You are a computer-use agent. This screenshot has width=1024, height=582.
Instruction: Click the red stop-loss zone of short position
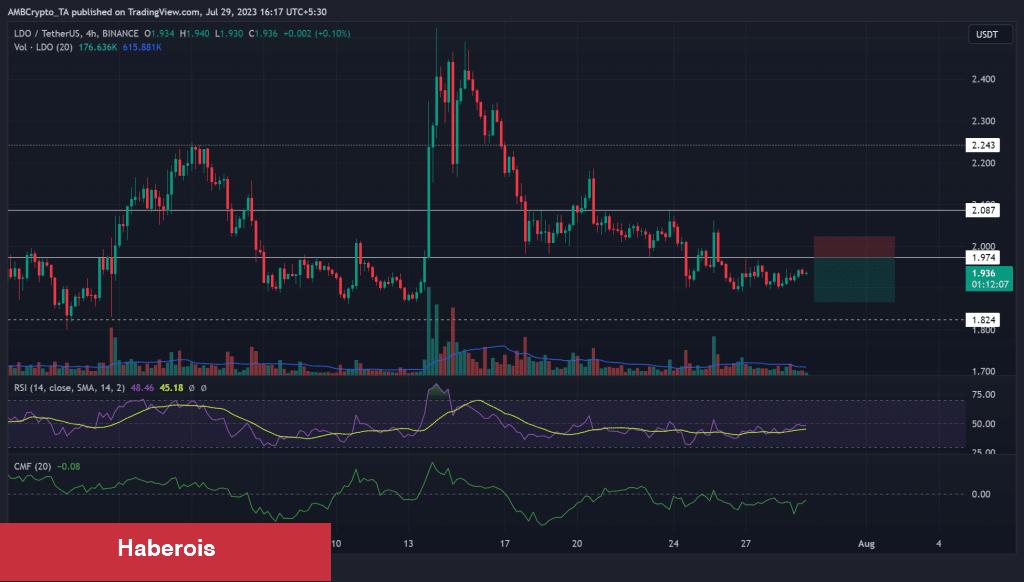coord(854,247)
